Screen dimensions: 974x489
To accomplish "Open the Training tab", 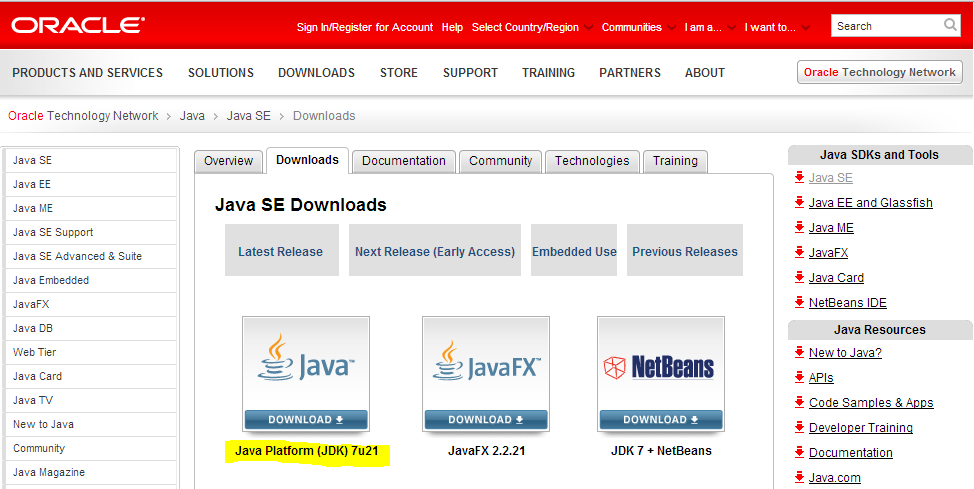I will tap(675, 161).
